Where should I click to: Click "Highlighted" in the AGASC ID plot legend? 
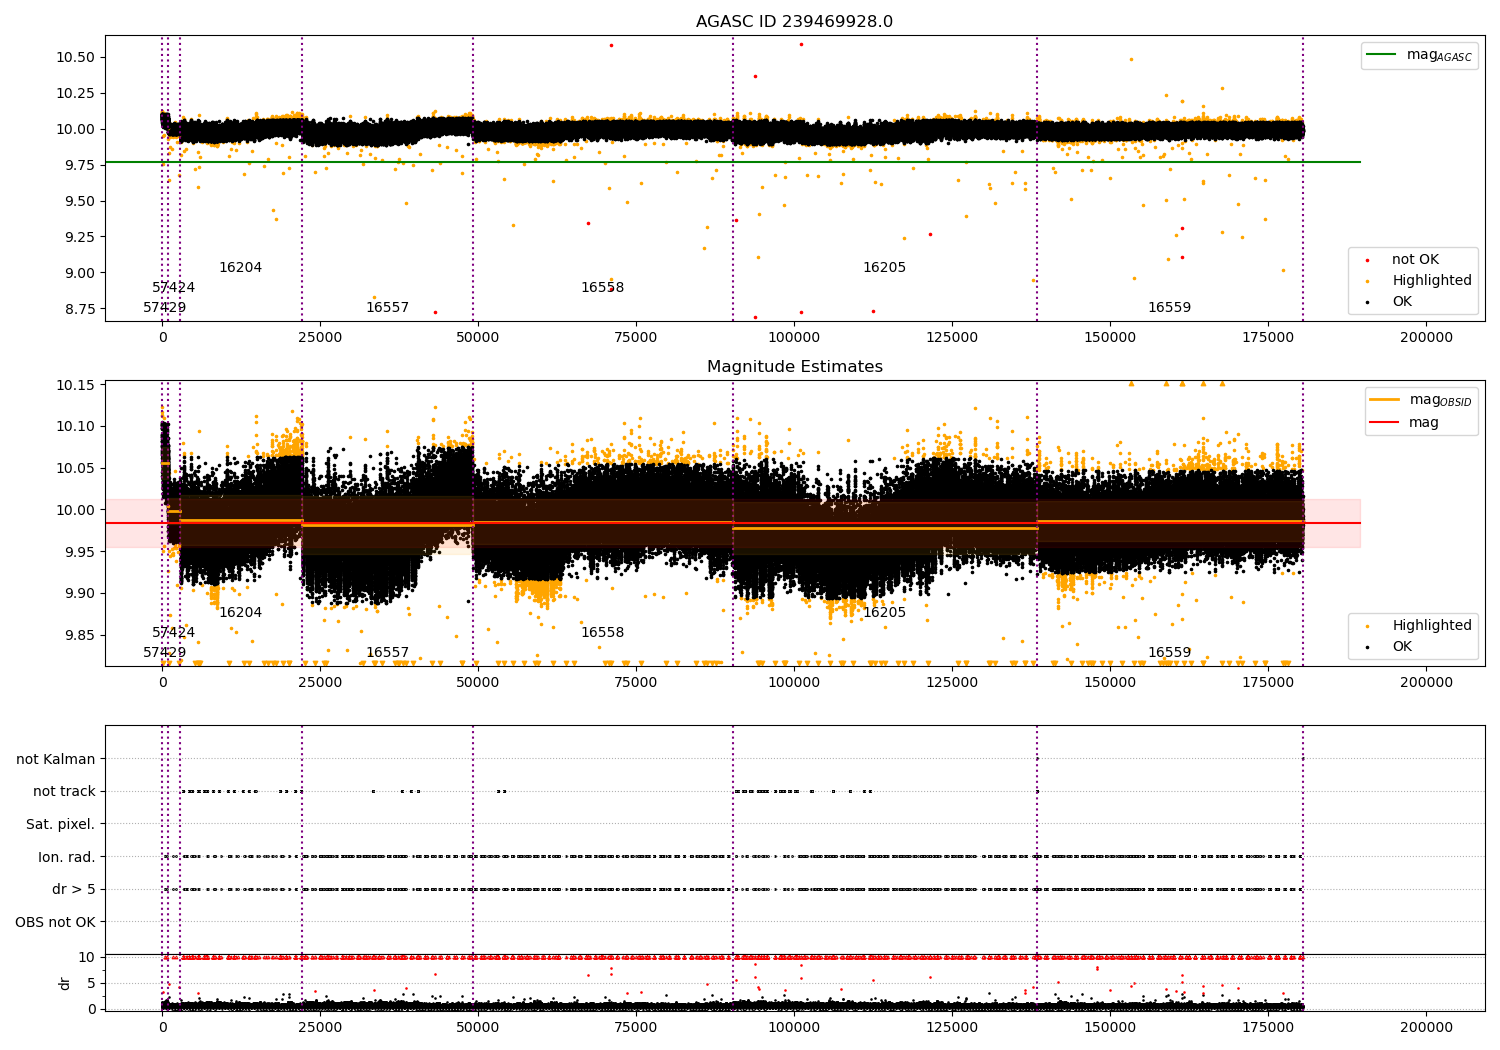tap(1419, 281)
